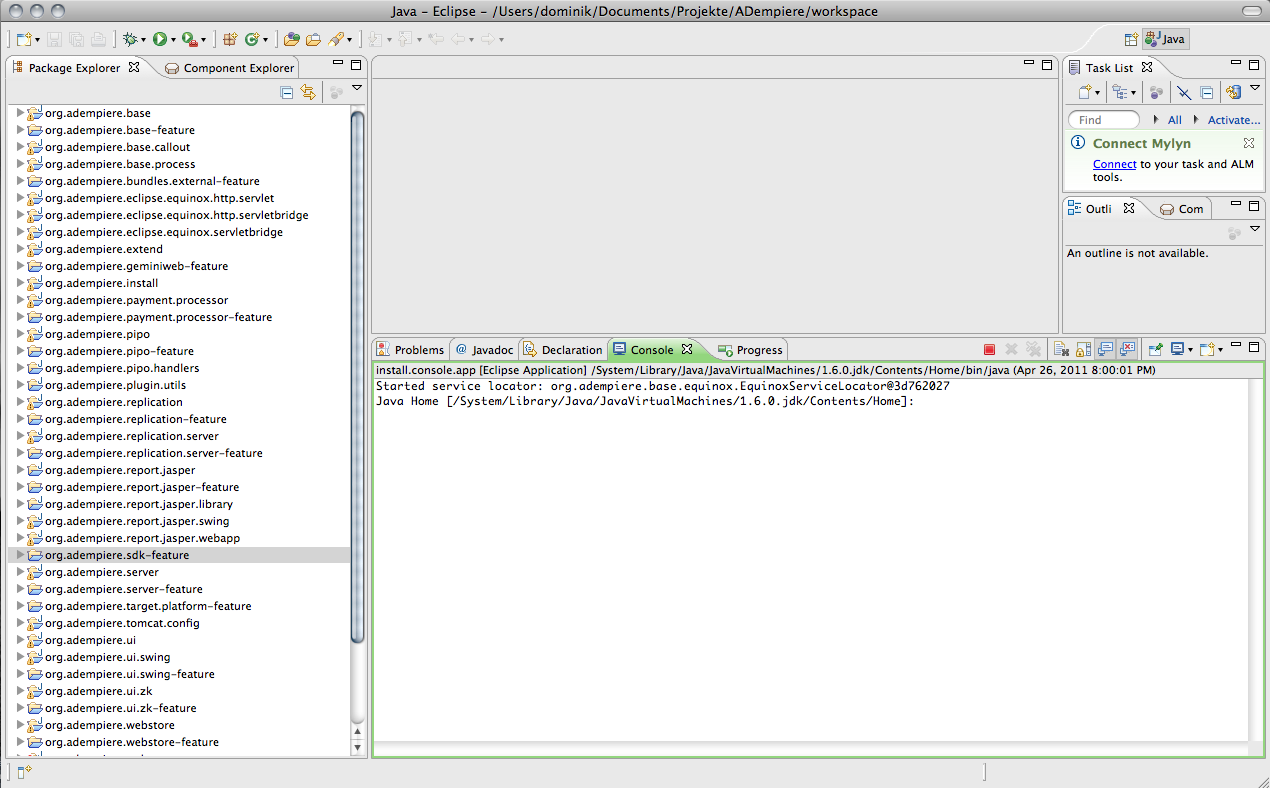This screenshot has height=788, width=1270.
Task: Maximize the editor area
Action: (1047, 65)
